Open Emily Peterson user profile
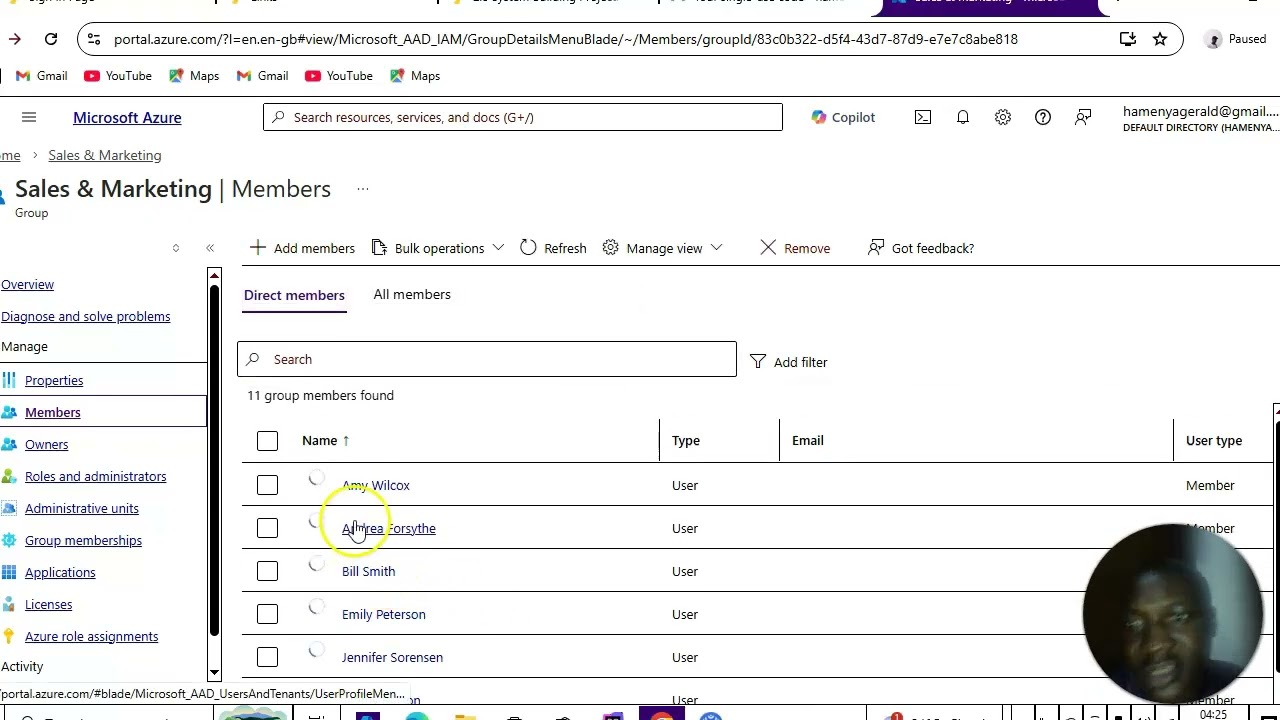 click(x=384, y=614)
